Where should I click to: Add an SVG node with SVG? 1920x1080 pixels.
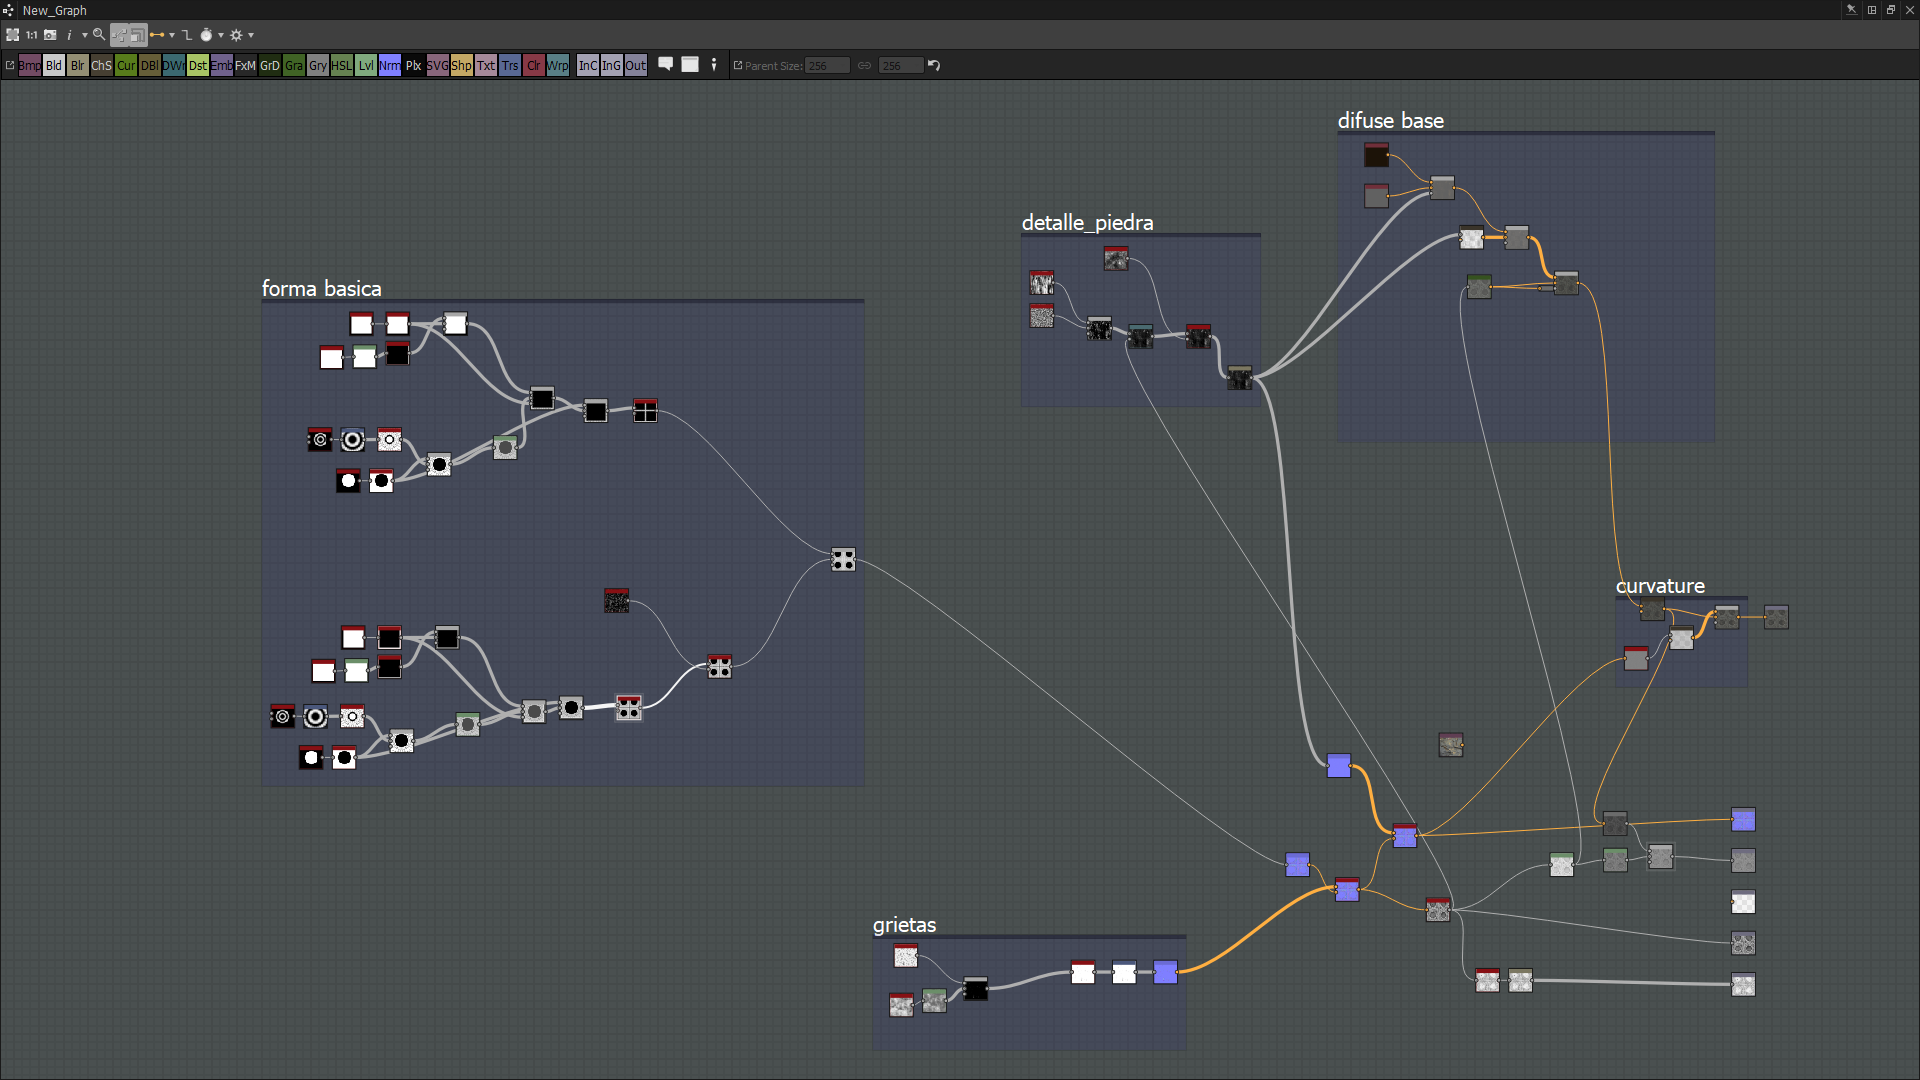click(438, 66)
